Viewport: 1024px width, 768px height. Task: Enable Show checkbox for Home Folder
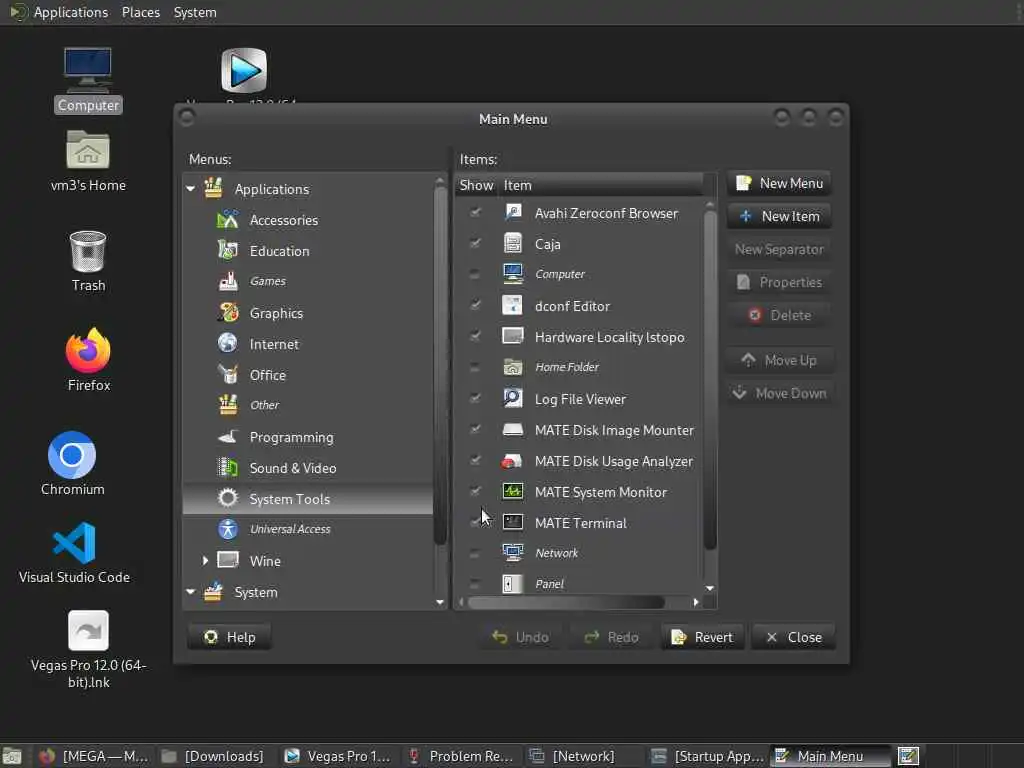(475, 367)
